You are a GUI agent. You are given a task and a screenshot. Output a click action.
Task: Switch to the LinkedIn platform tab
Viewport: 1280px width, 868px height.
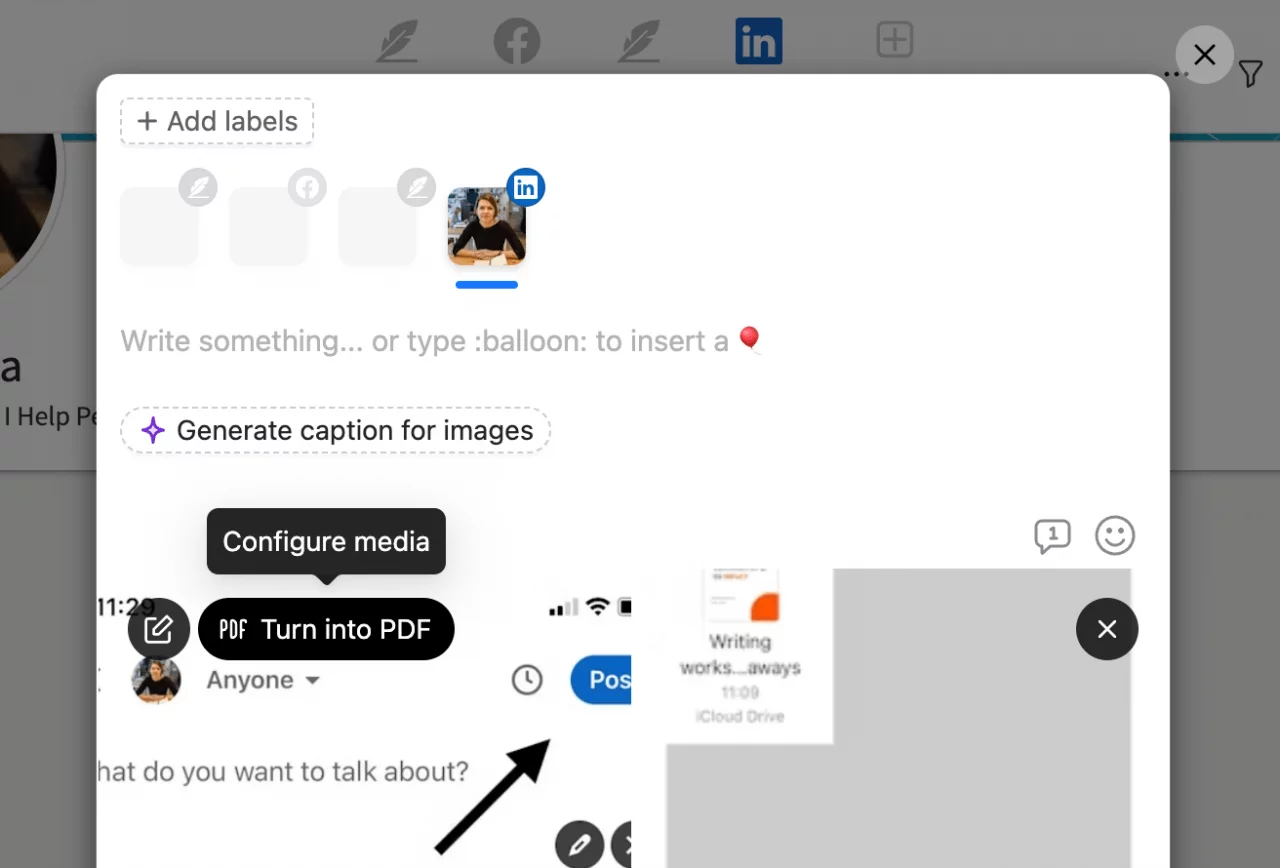[x=758, y=40]
